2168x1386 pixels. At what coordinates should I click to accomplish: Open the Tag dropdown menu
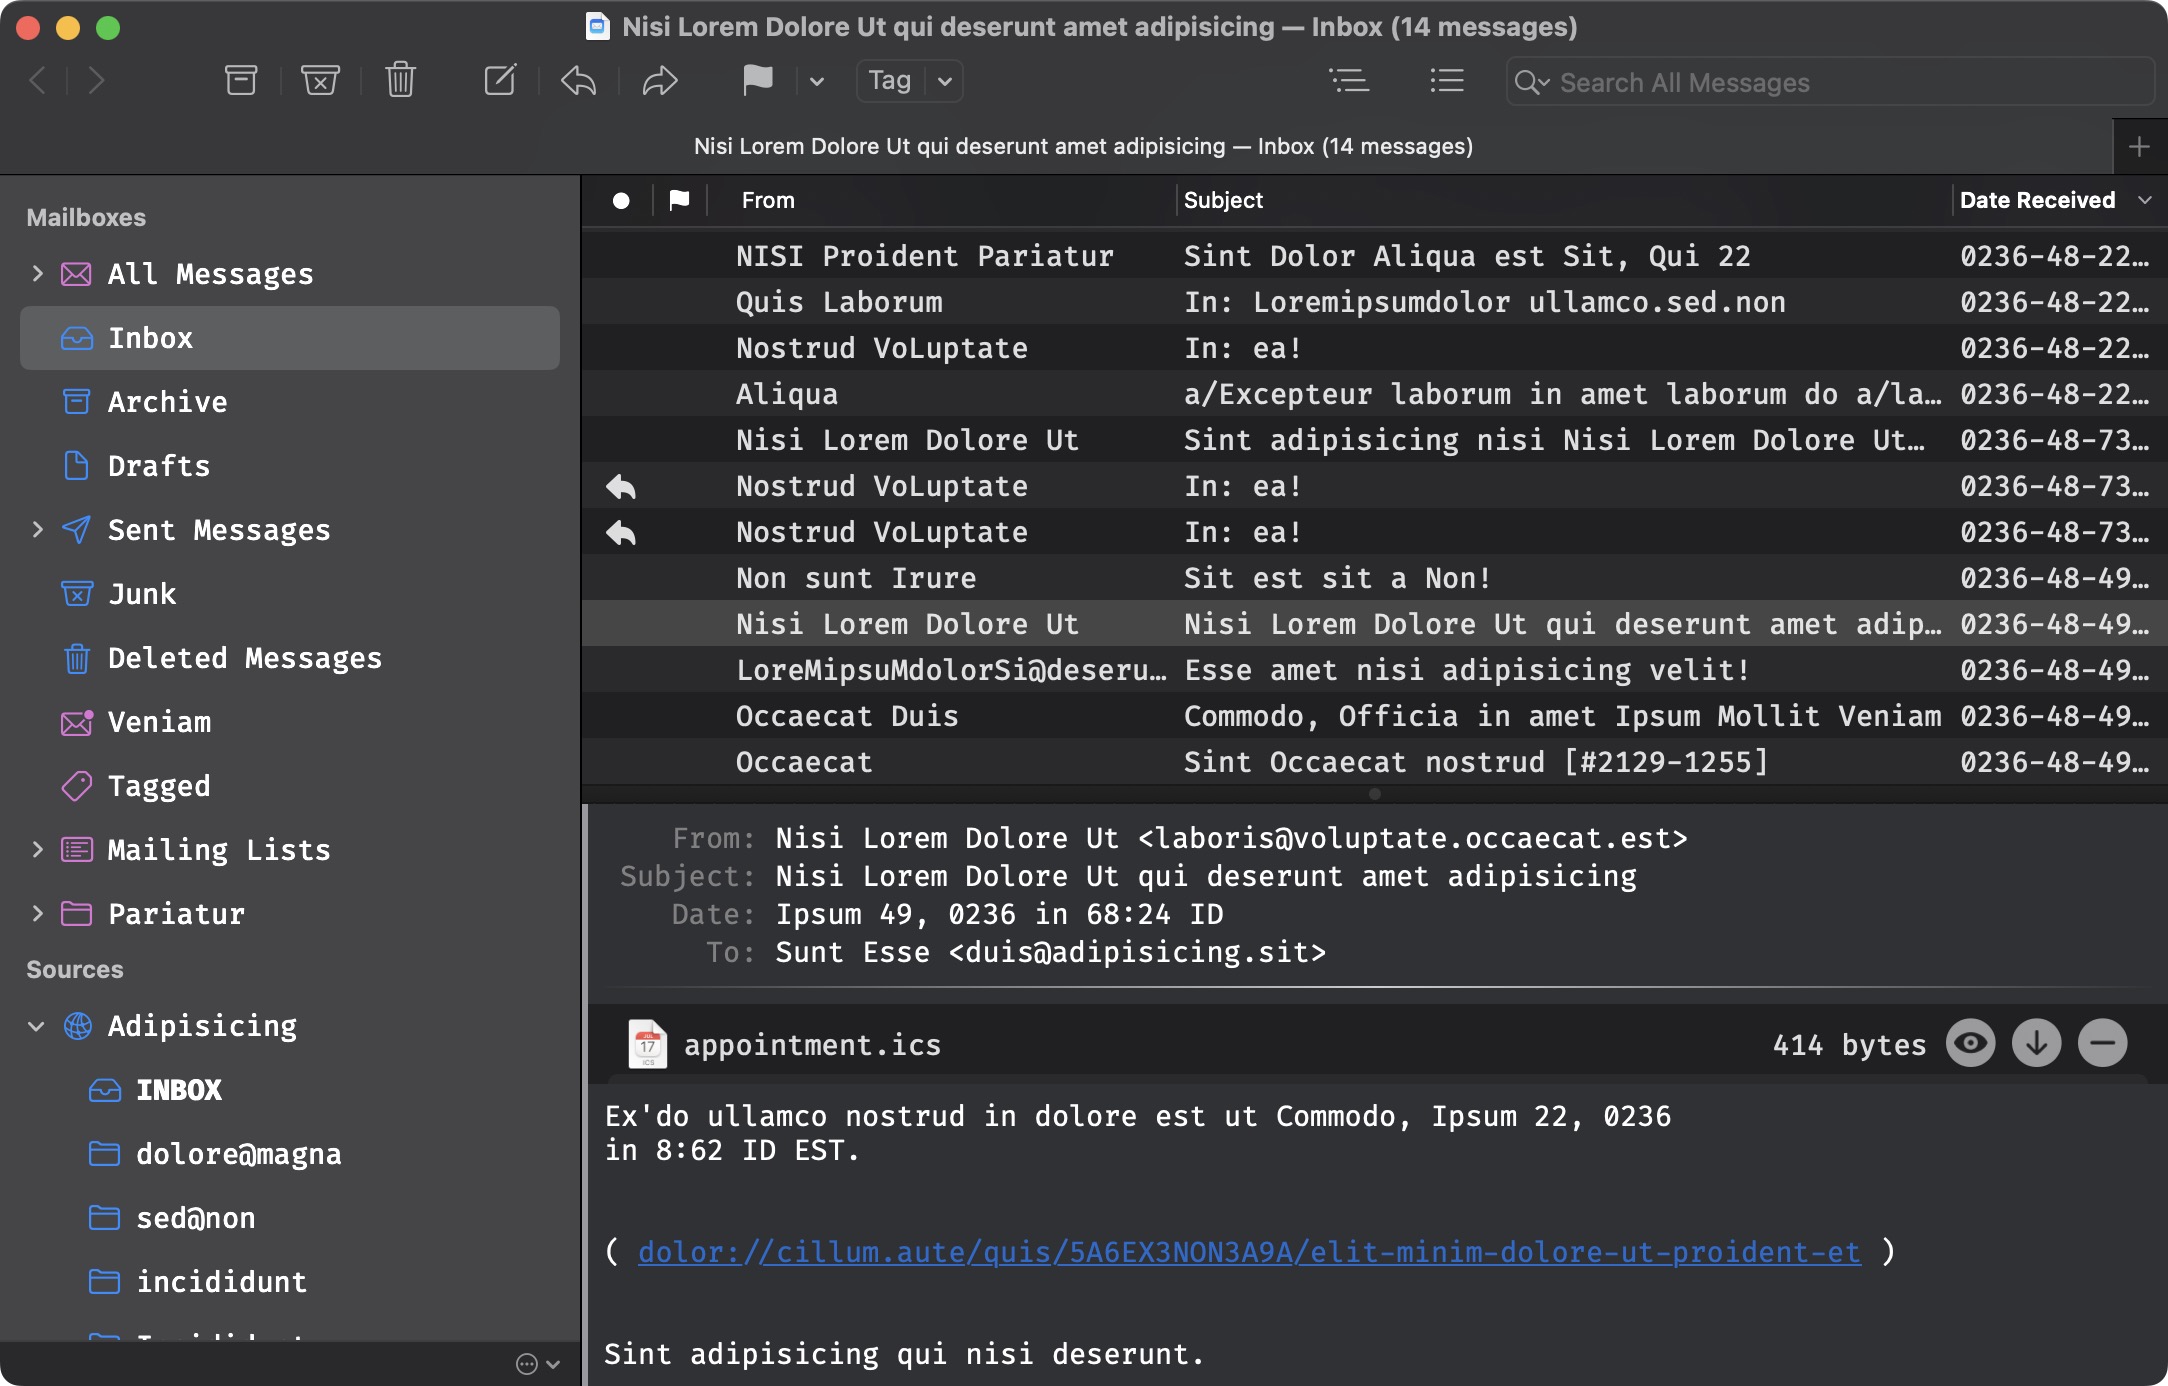pyautogui.click(x=944, y=81)
